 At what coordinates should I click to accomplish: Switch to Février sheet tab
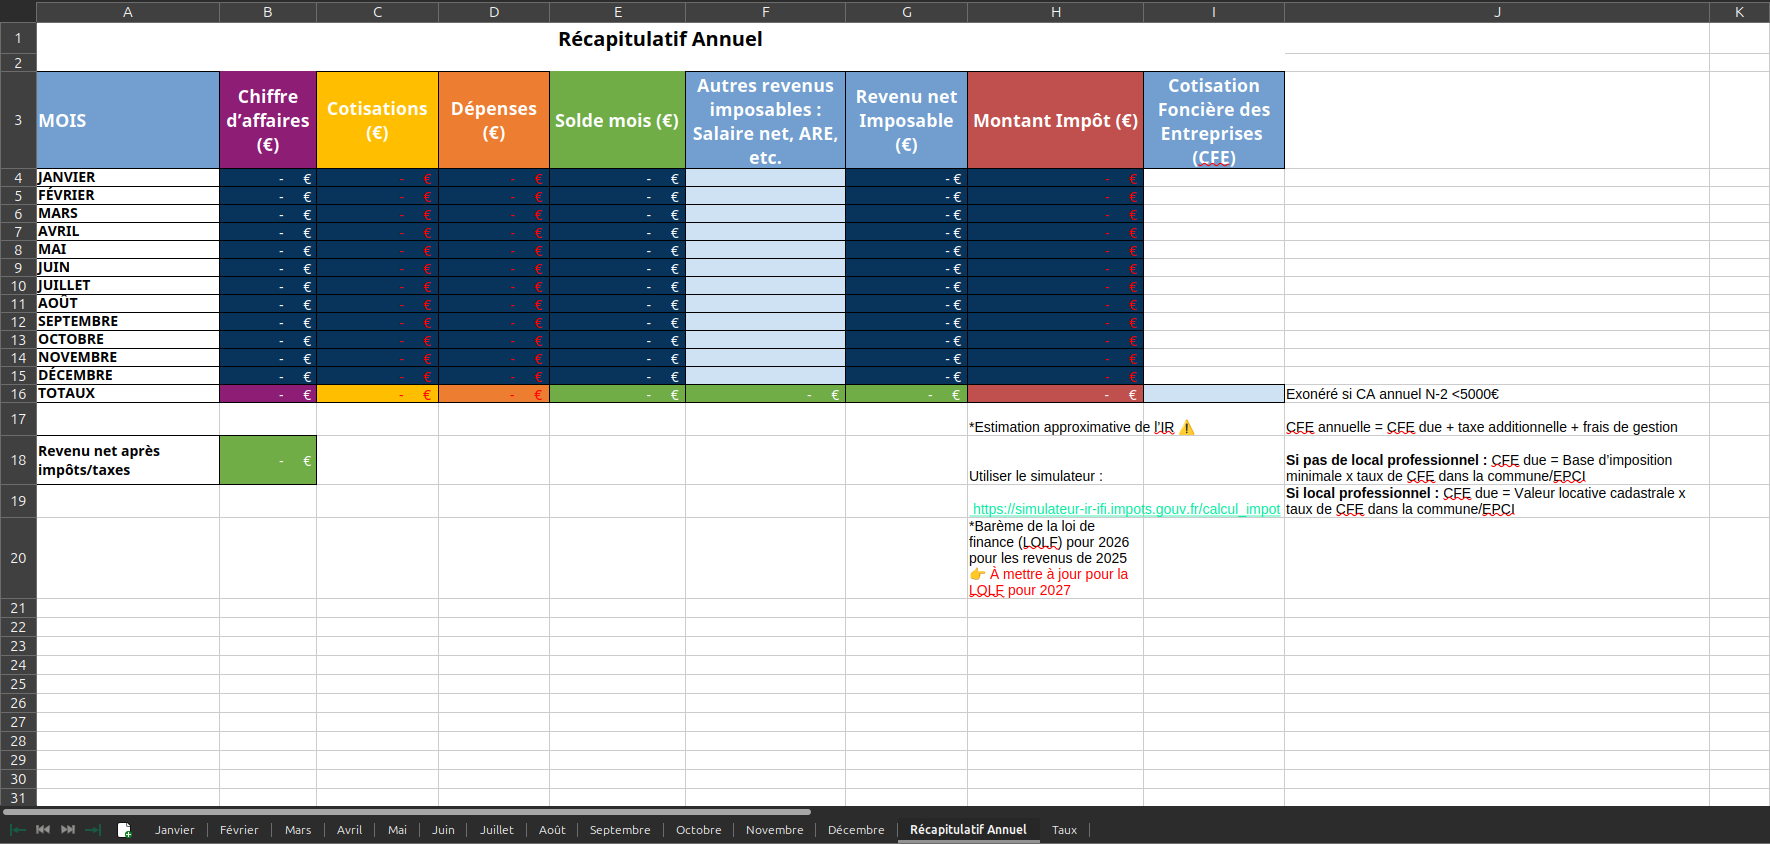(x=239, y=830)
